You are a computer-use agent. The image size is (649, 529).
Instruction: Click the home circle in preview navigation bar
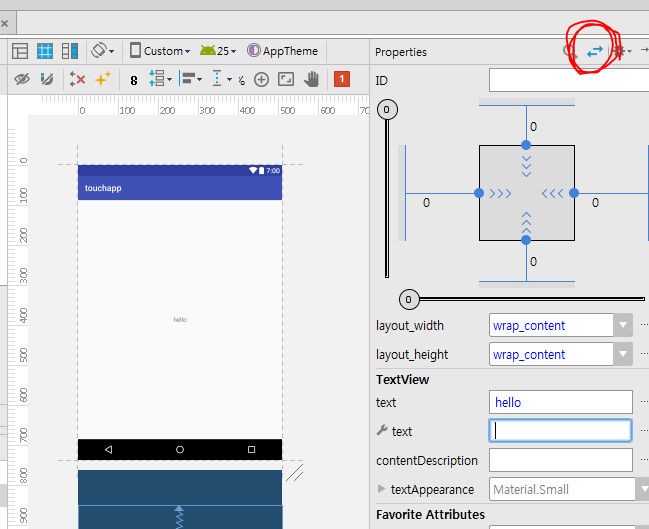tap(180, 450)
